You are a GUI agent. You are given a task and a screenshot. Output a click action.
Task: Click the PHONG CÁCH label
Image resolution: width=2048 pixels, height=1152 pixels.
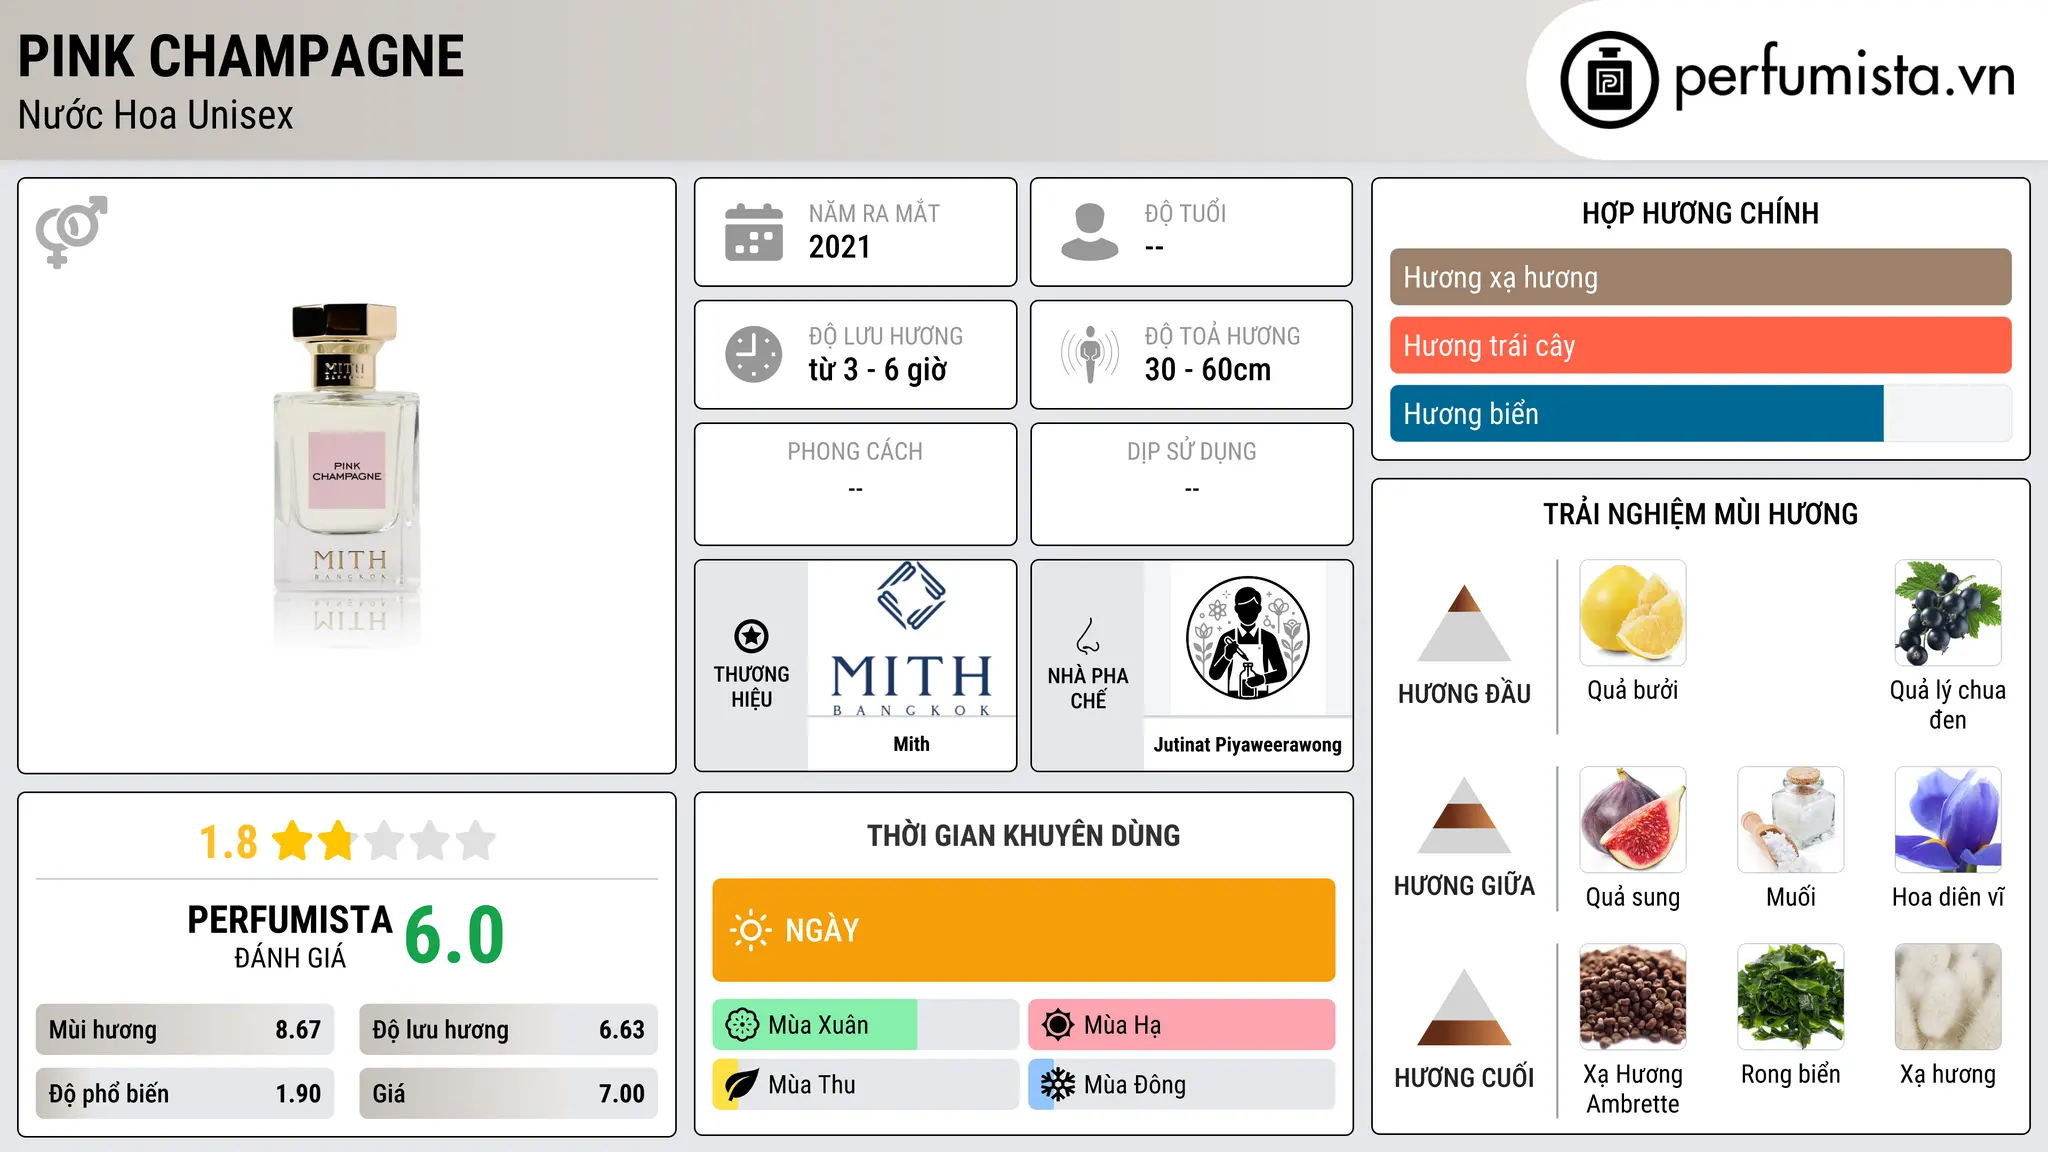pos(855,452)
